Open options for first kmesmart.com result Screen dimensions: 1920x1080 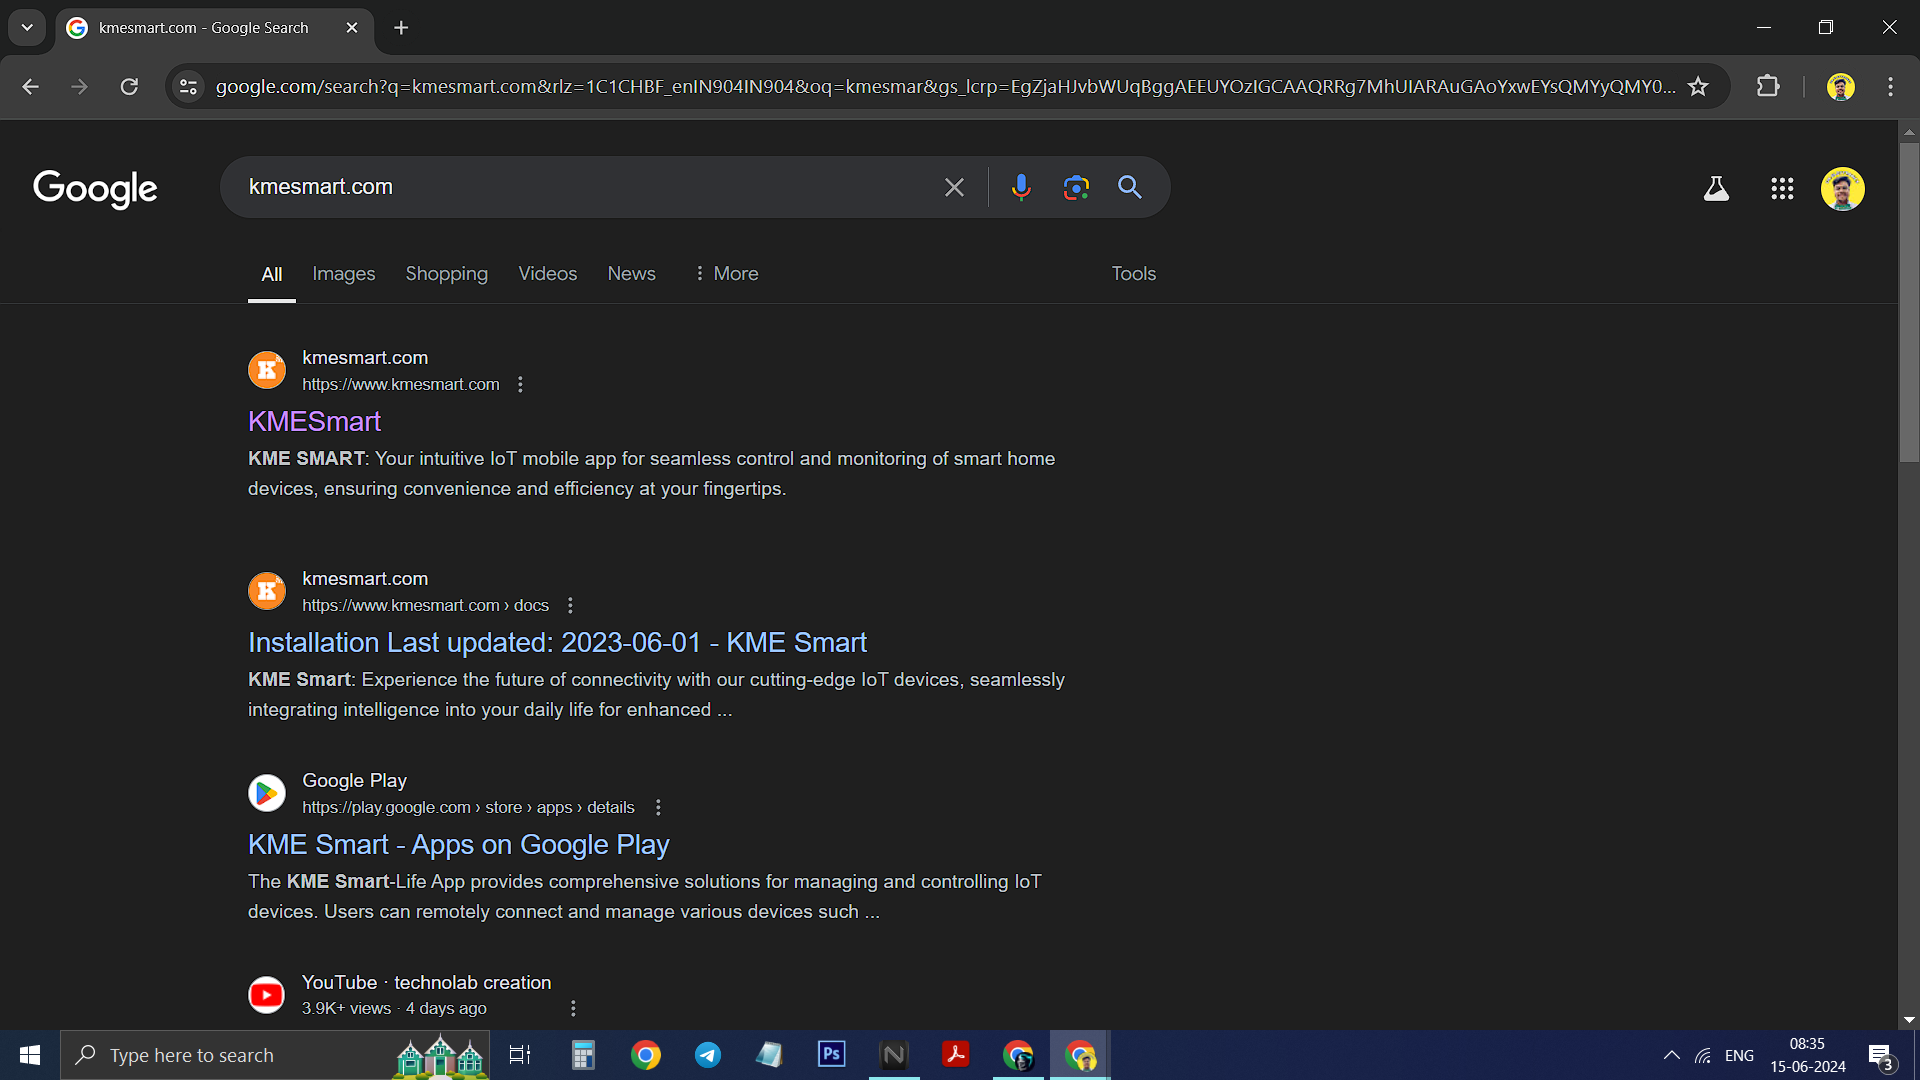pyautogui.click(x=520, y=385)
